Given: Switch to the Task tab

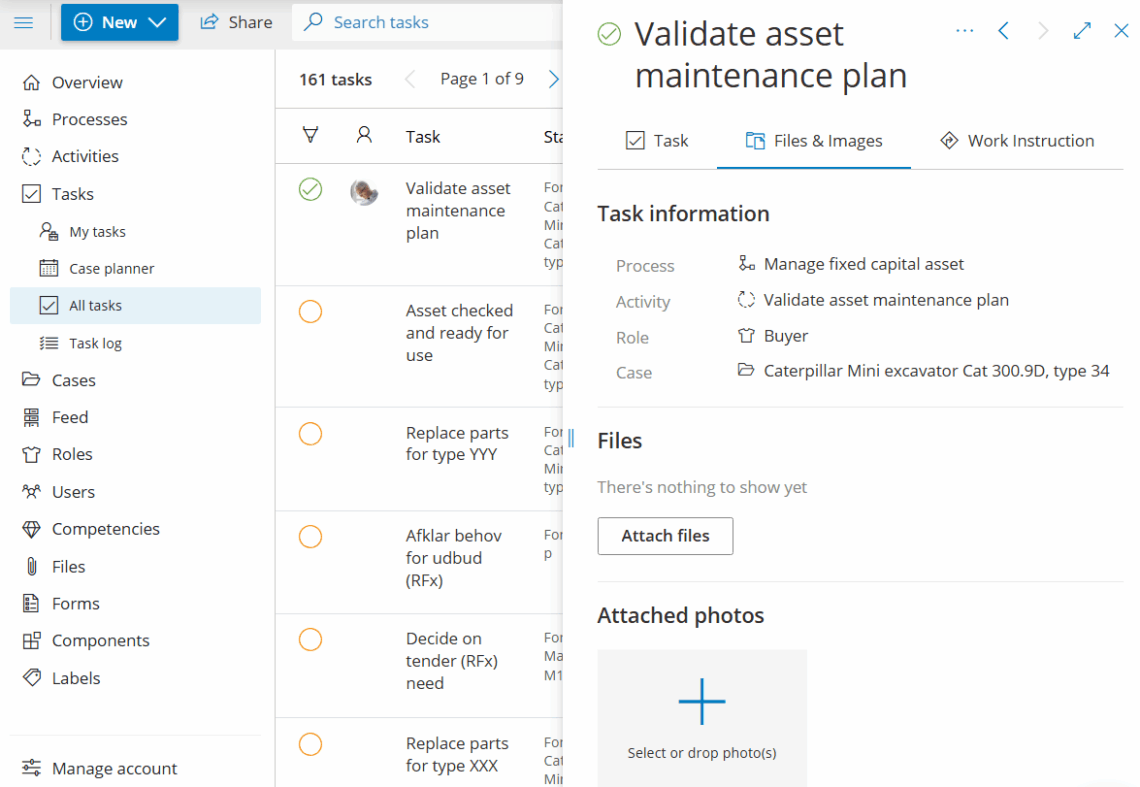Looking at the screenshot, I should pyautogui.click(x=657, y=141).
